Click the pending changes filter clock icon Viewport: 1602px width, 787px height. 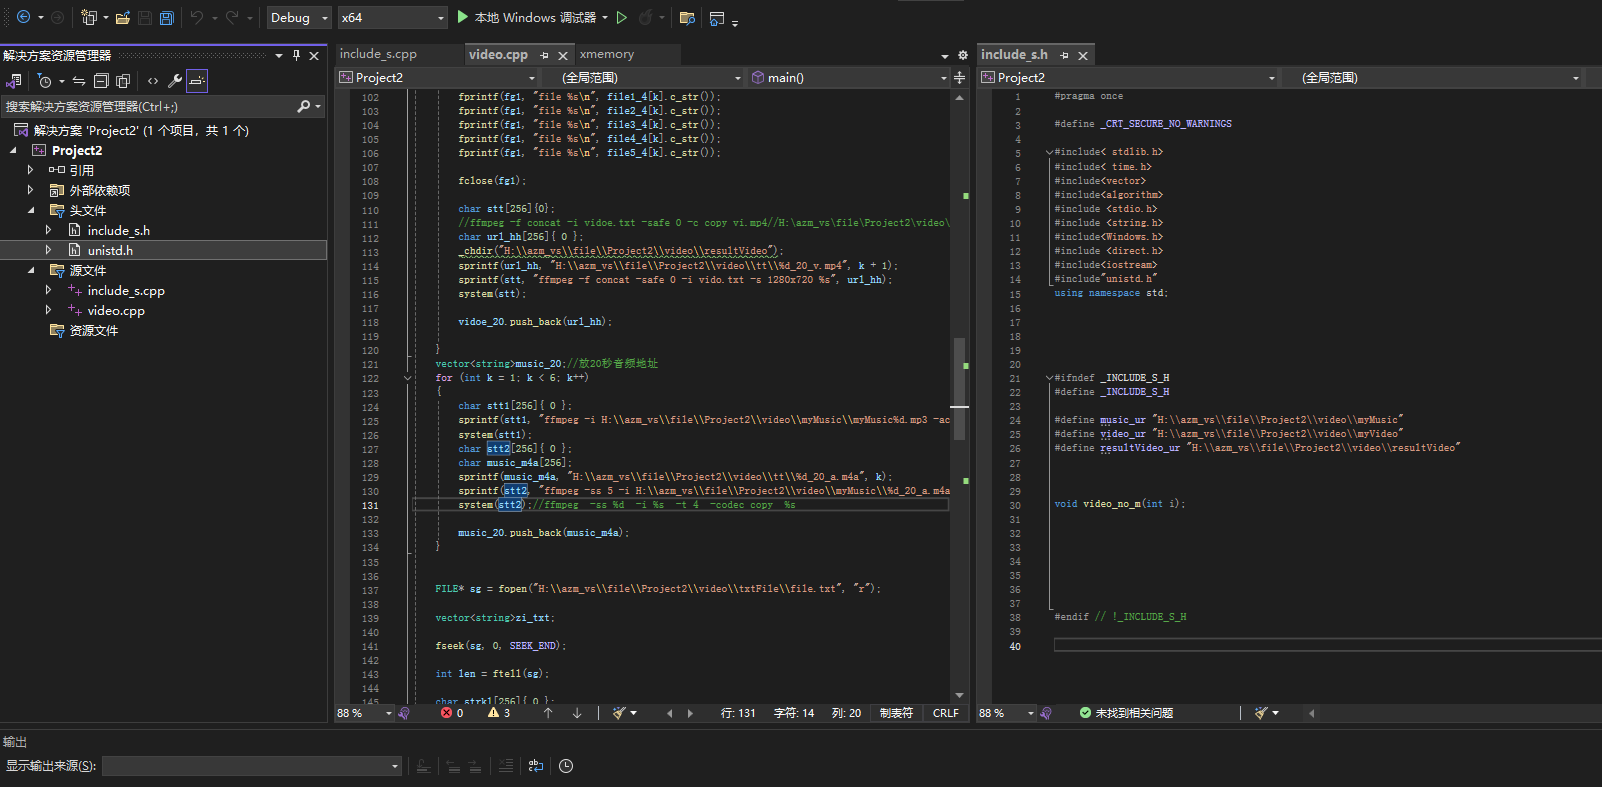[x=45, y=81]
